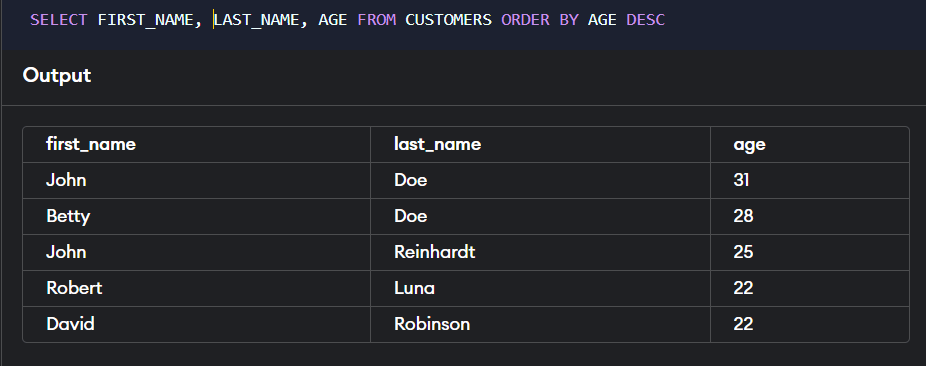Viewport: 926px width, 366px height.
Task: Select the Output heading
Action: [57, 75]
